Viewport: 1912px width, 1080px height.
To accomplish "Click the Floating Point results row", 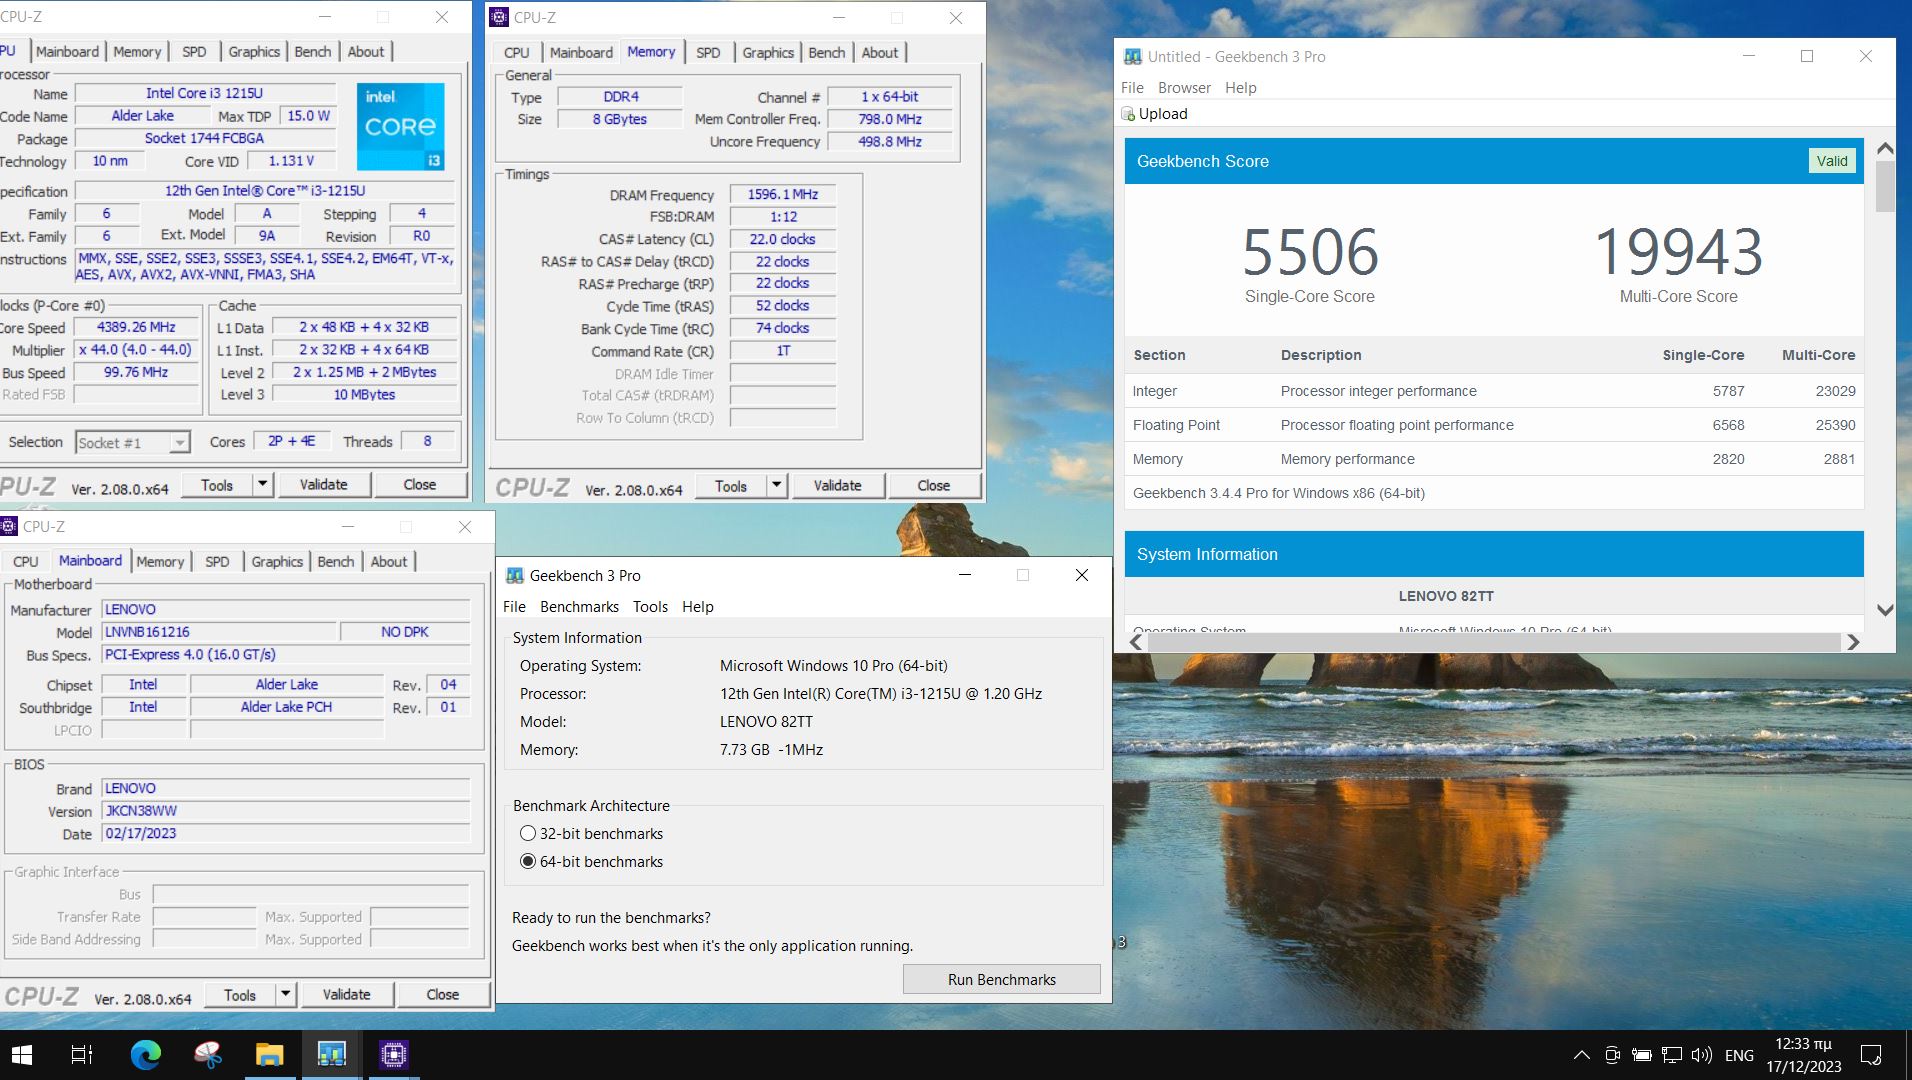I will (1494, 425).
